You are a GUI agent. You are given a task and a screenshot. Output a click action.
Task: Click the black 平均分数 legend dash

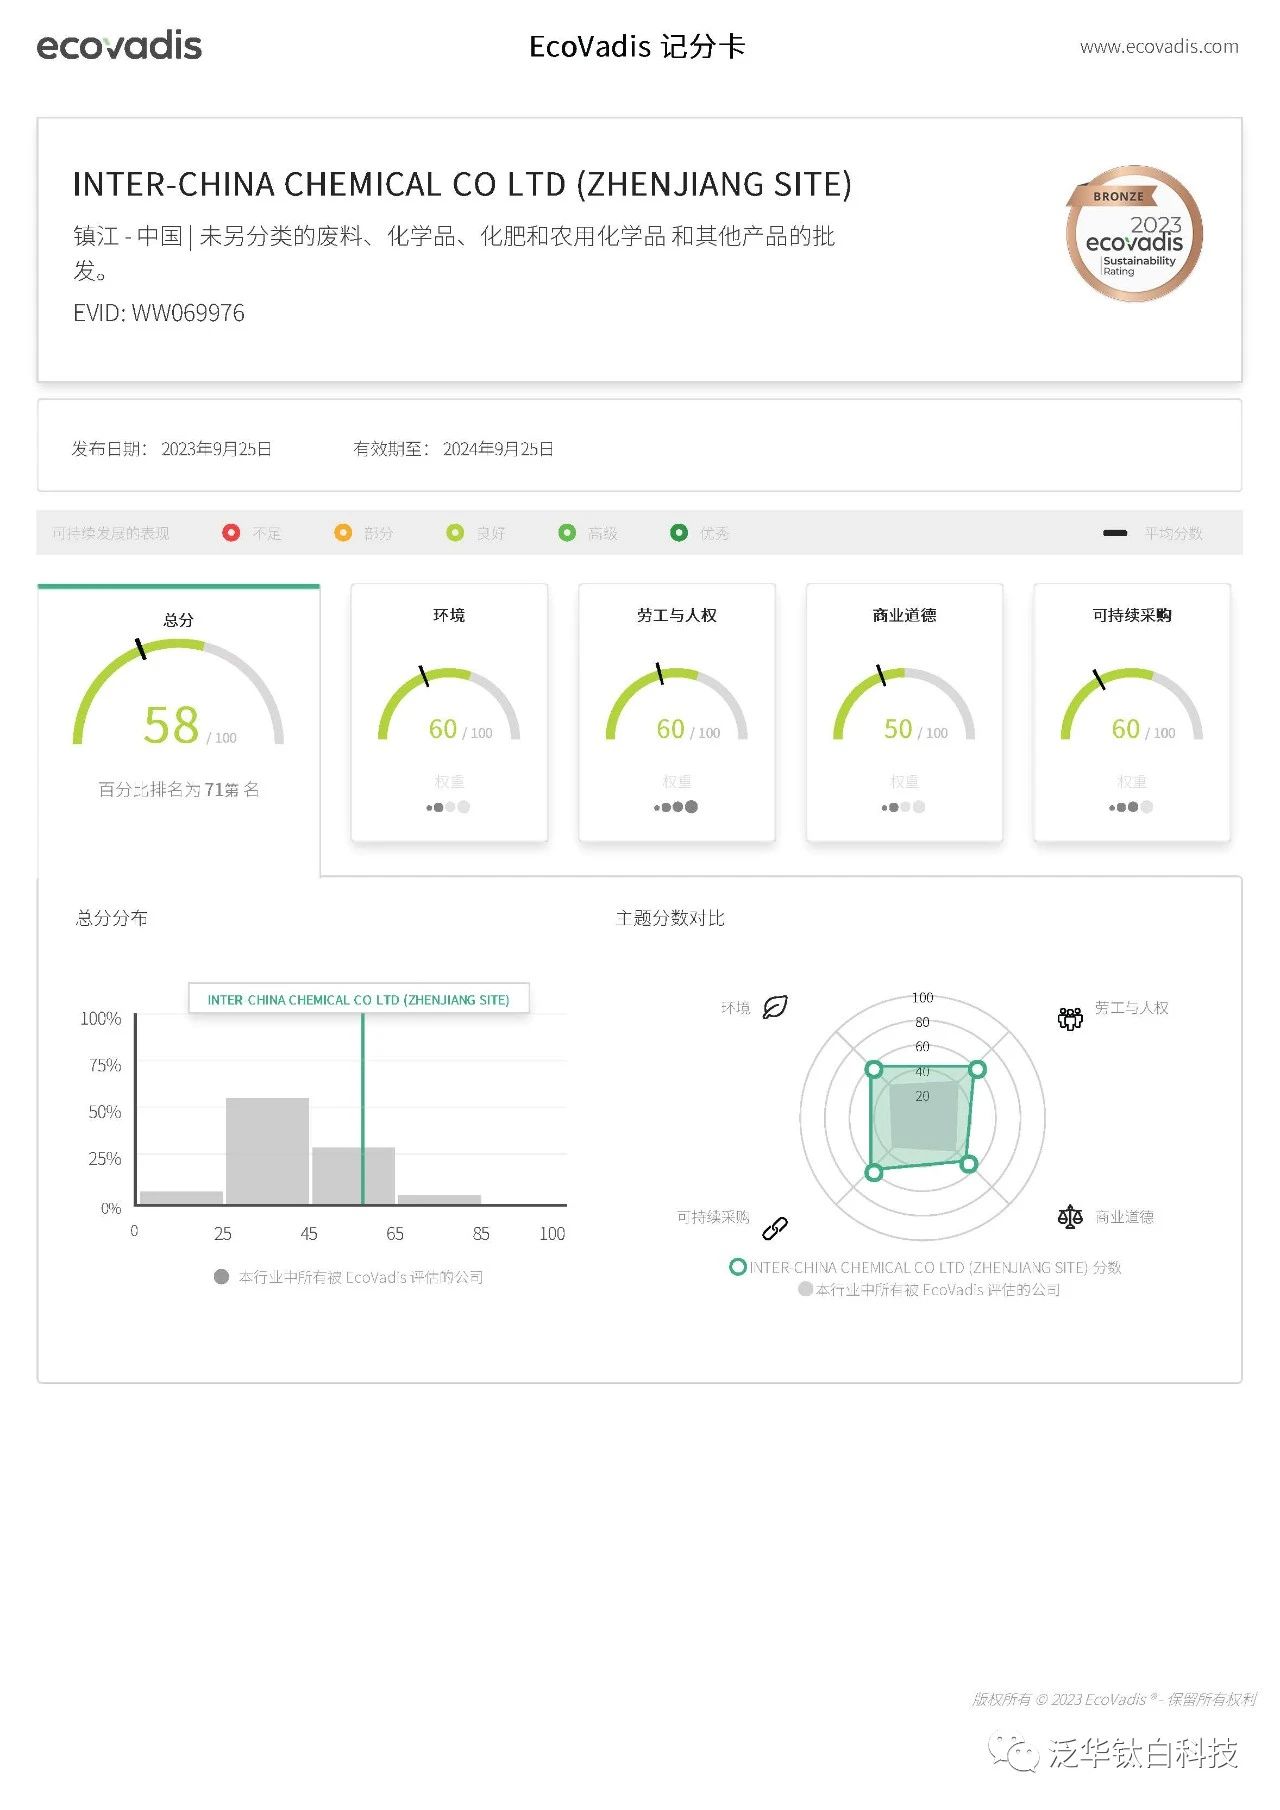coord(1115,533)
